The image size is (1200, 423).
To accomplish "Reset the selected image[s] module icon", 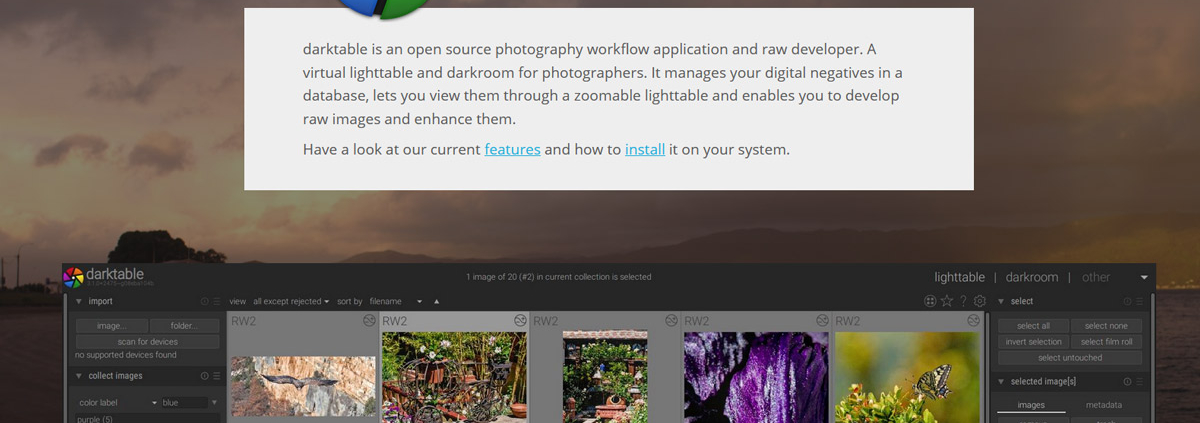I will coord(1129,381).
